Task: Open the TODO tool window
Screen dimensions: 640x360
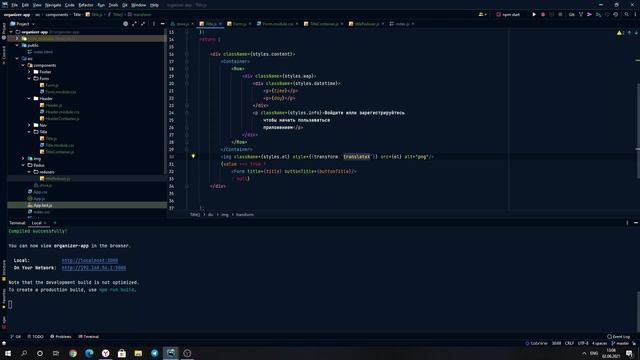Action: [36, 337]
